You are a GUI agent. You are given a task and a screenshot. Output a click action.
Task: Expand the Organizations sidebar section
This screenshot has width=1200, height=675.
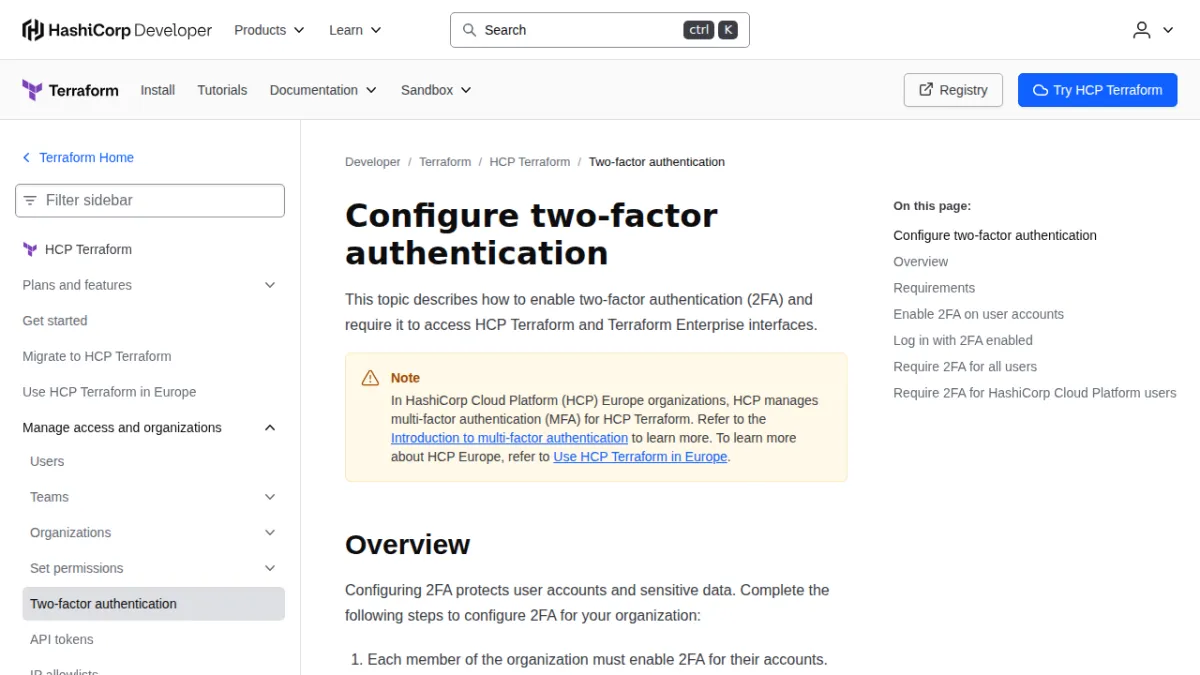269,533
